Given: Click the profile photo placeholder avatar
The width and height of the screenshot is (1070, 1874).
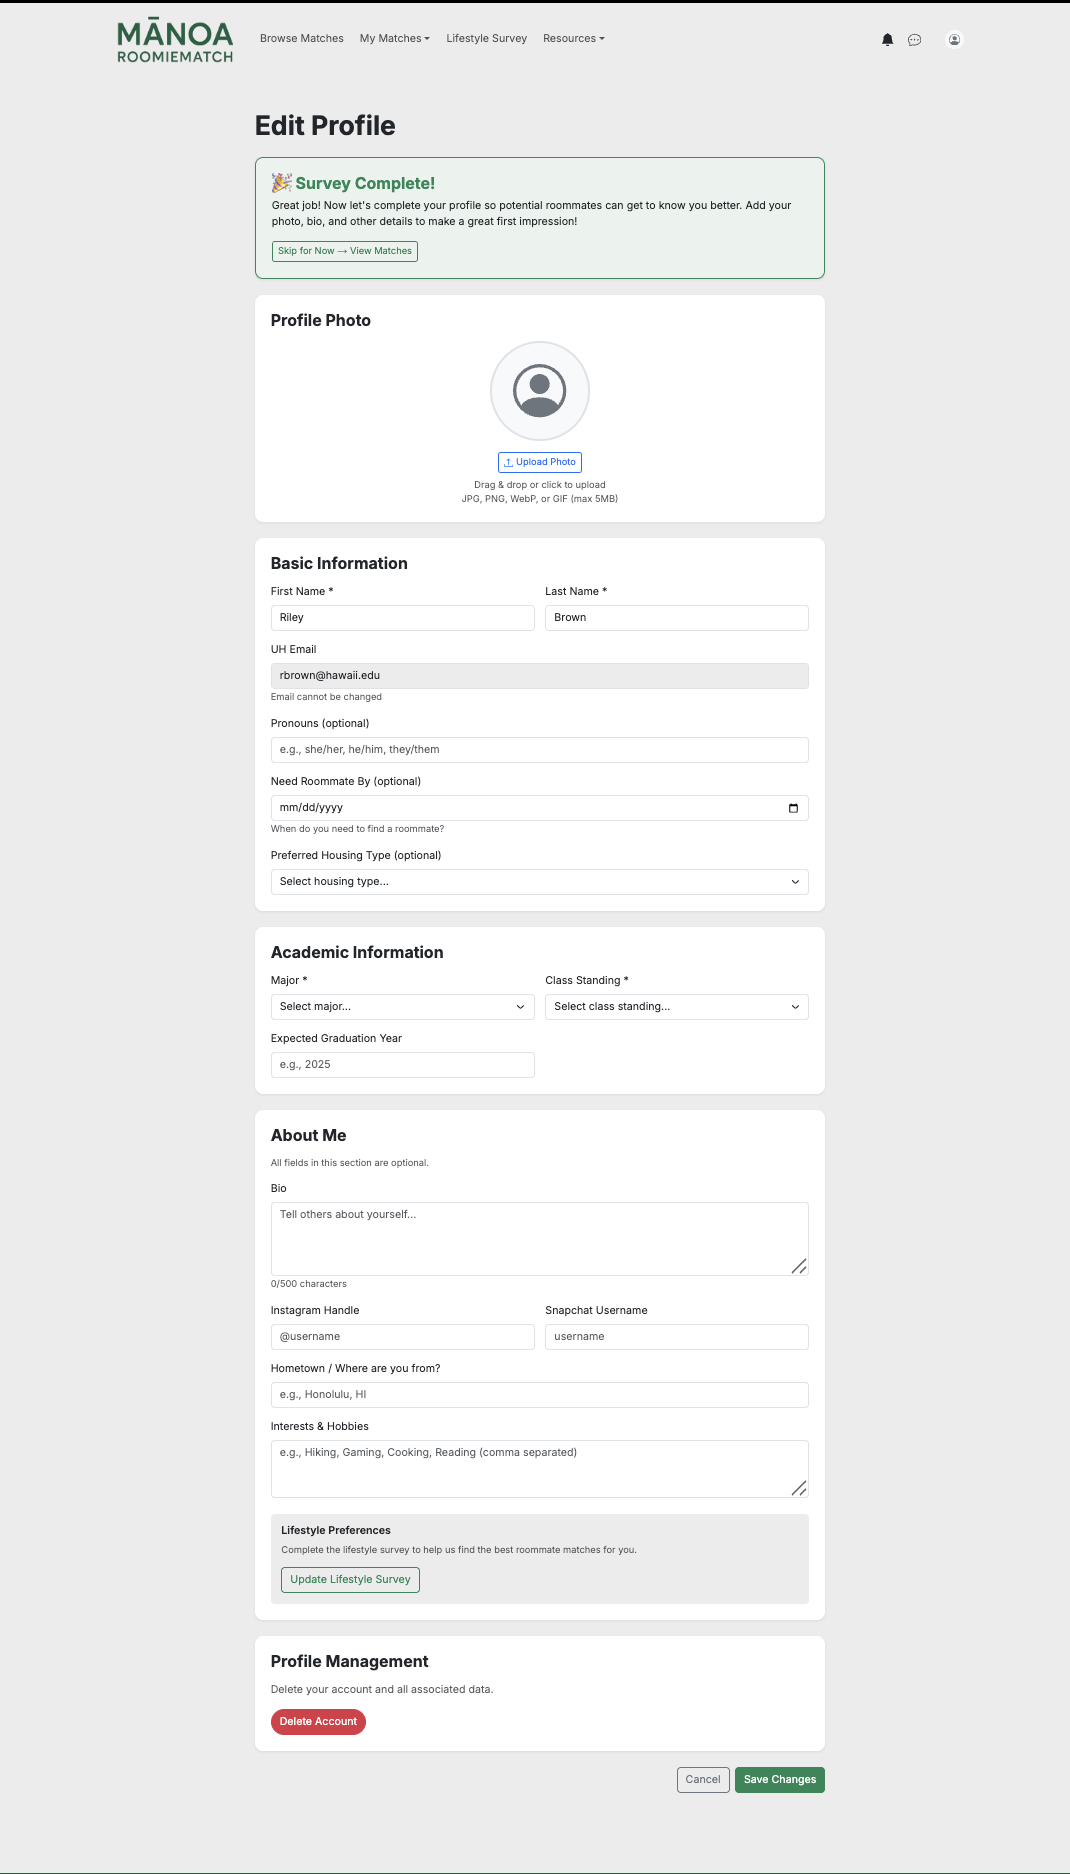Looking at the screenshot, I should pos(539,391).
